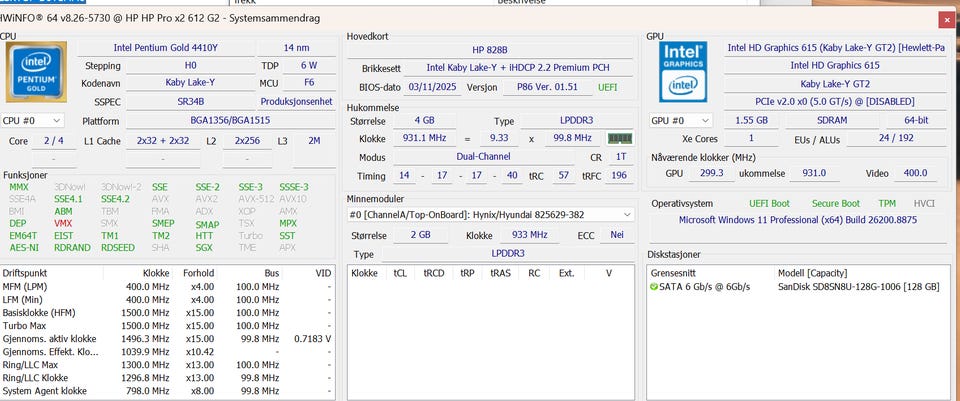Click the 1.55 GB GPU memory field
Image resolution: width=960 pixels, height=401 pixels.
coord(751,121)
